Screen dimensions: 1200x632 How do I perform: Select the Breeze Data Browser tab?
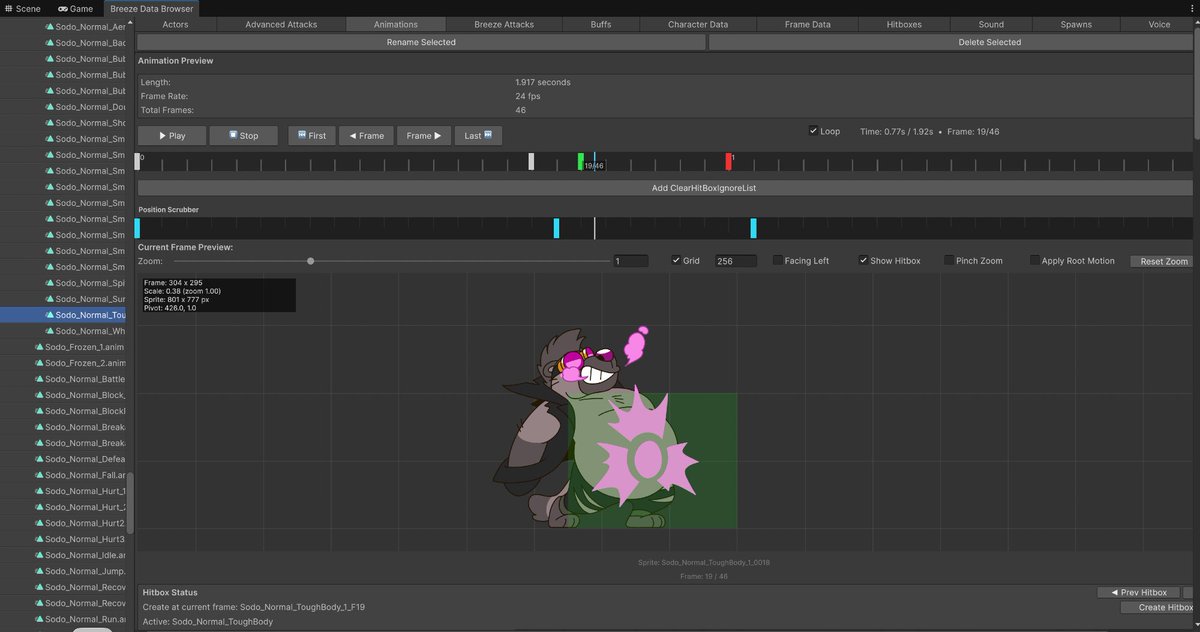(152, 8)
